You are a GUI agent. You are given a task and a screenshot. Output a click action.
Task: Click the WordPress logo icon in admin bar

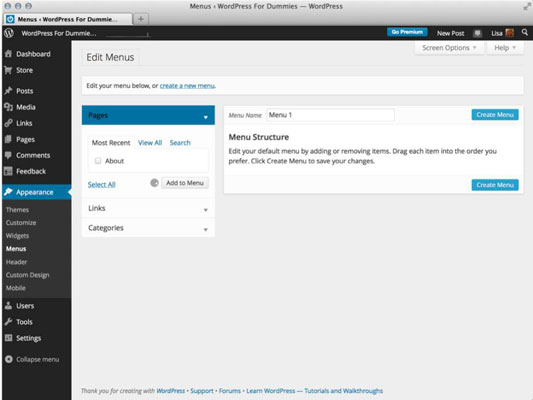click(9, 33)
